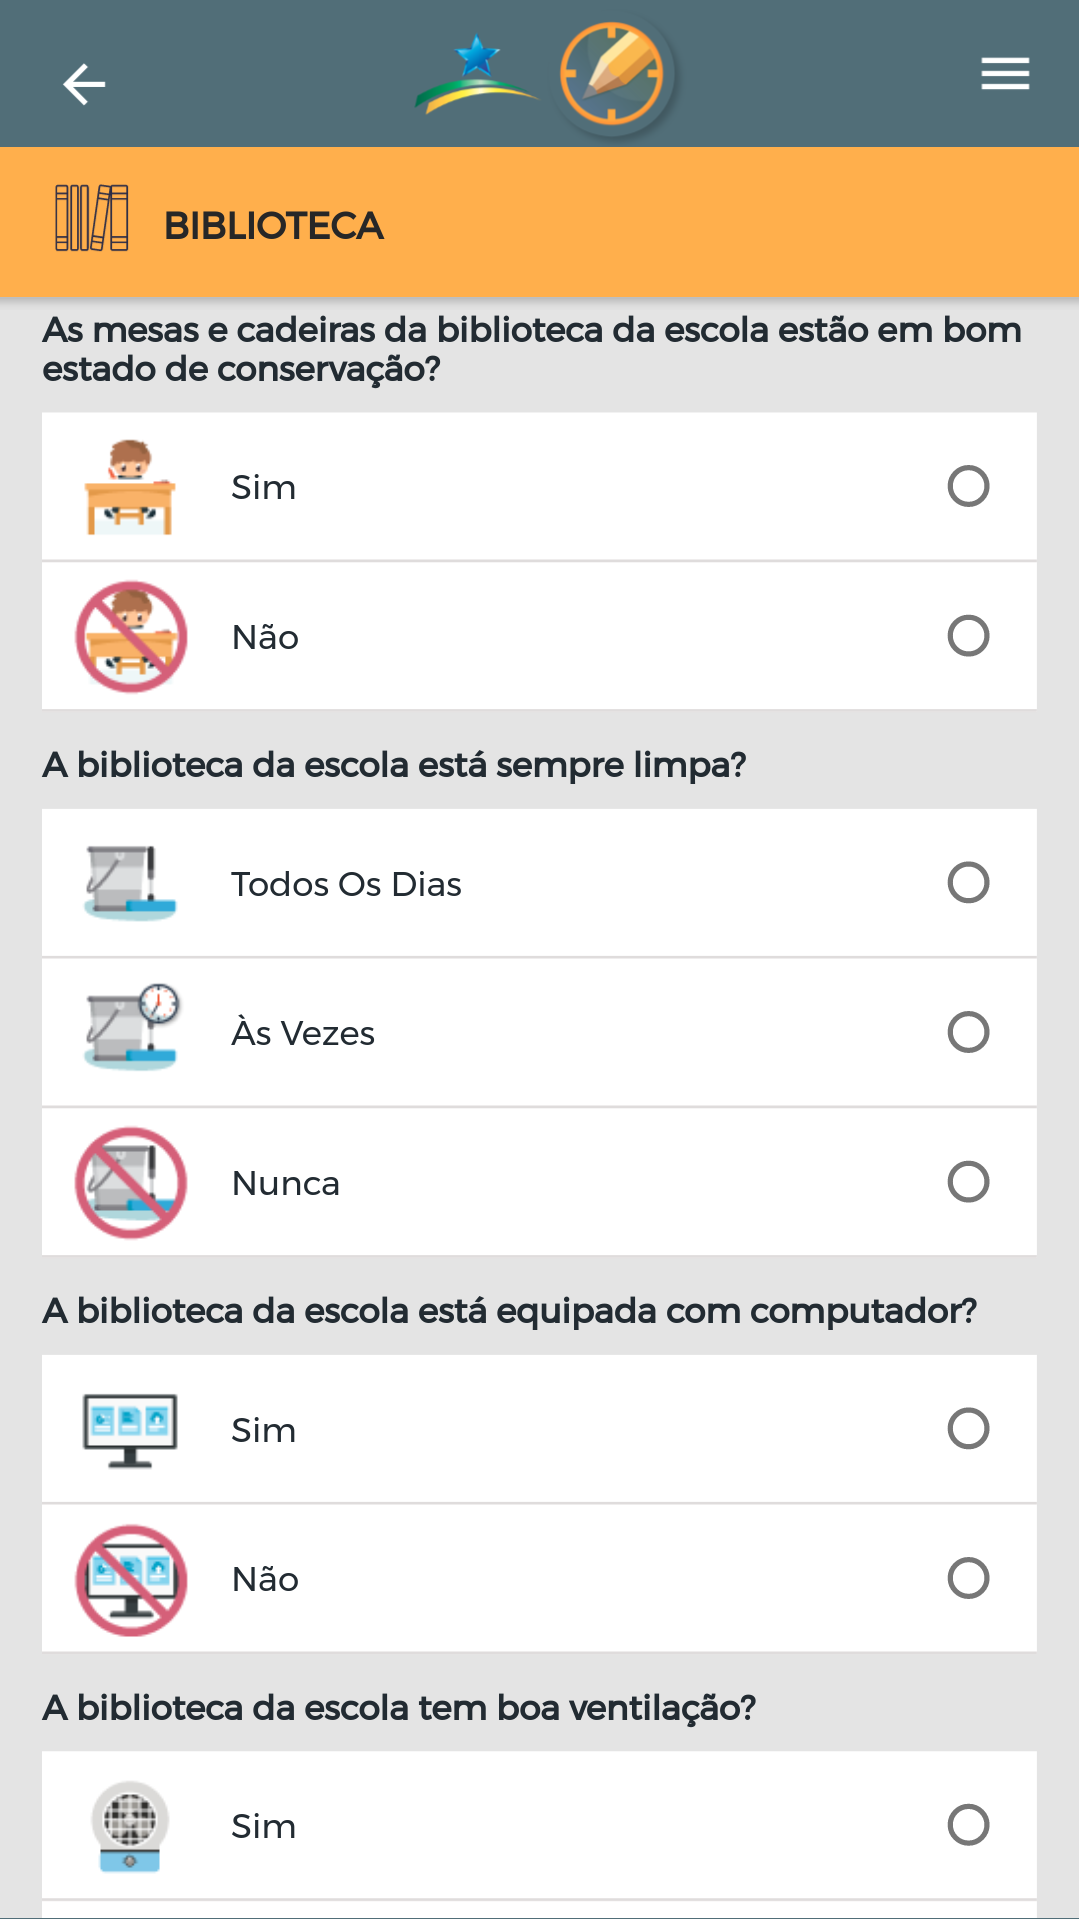Tap the BIBLIOTECA section header
This screenshot has width=1079, height=1919.
274,225
